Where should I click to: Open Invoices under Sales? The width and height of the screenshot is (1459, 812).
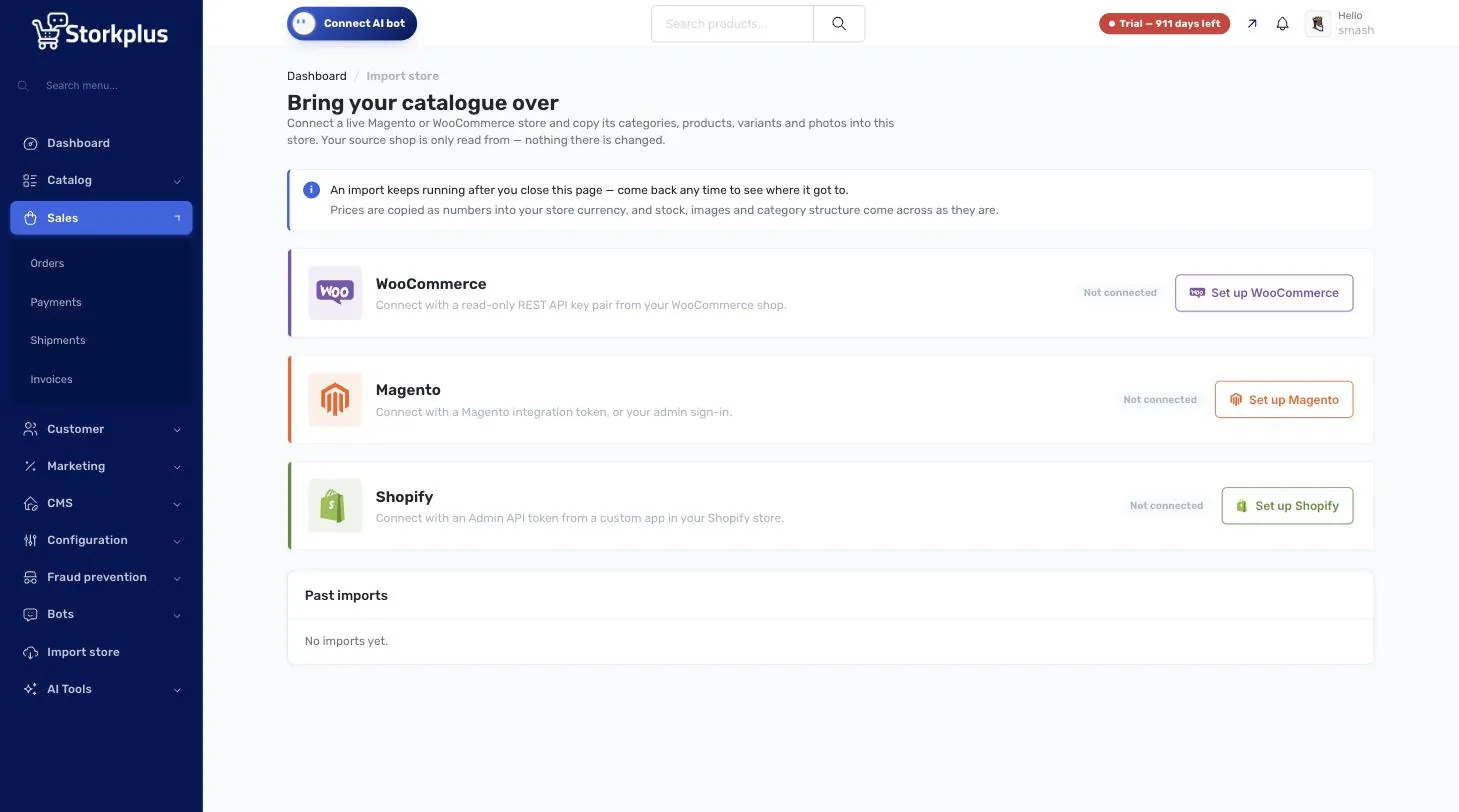point(51,379)
